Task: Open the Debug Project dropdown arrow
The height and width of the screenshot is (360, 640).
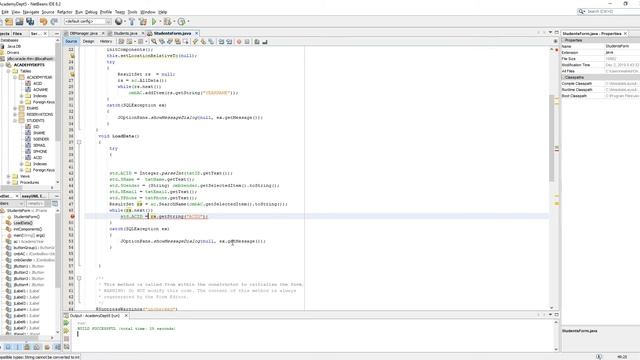Action: (174, 21)
